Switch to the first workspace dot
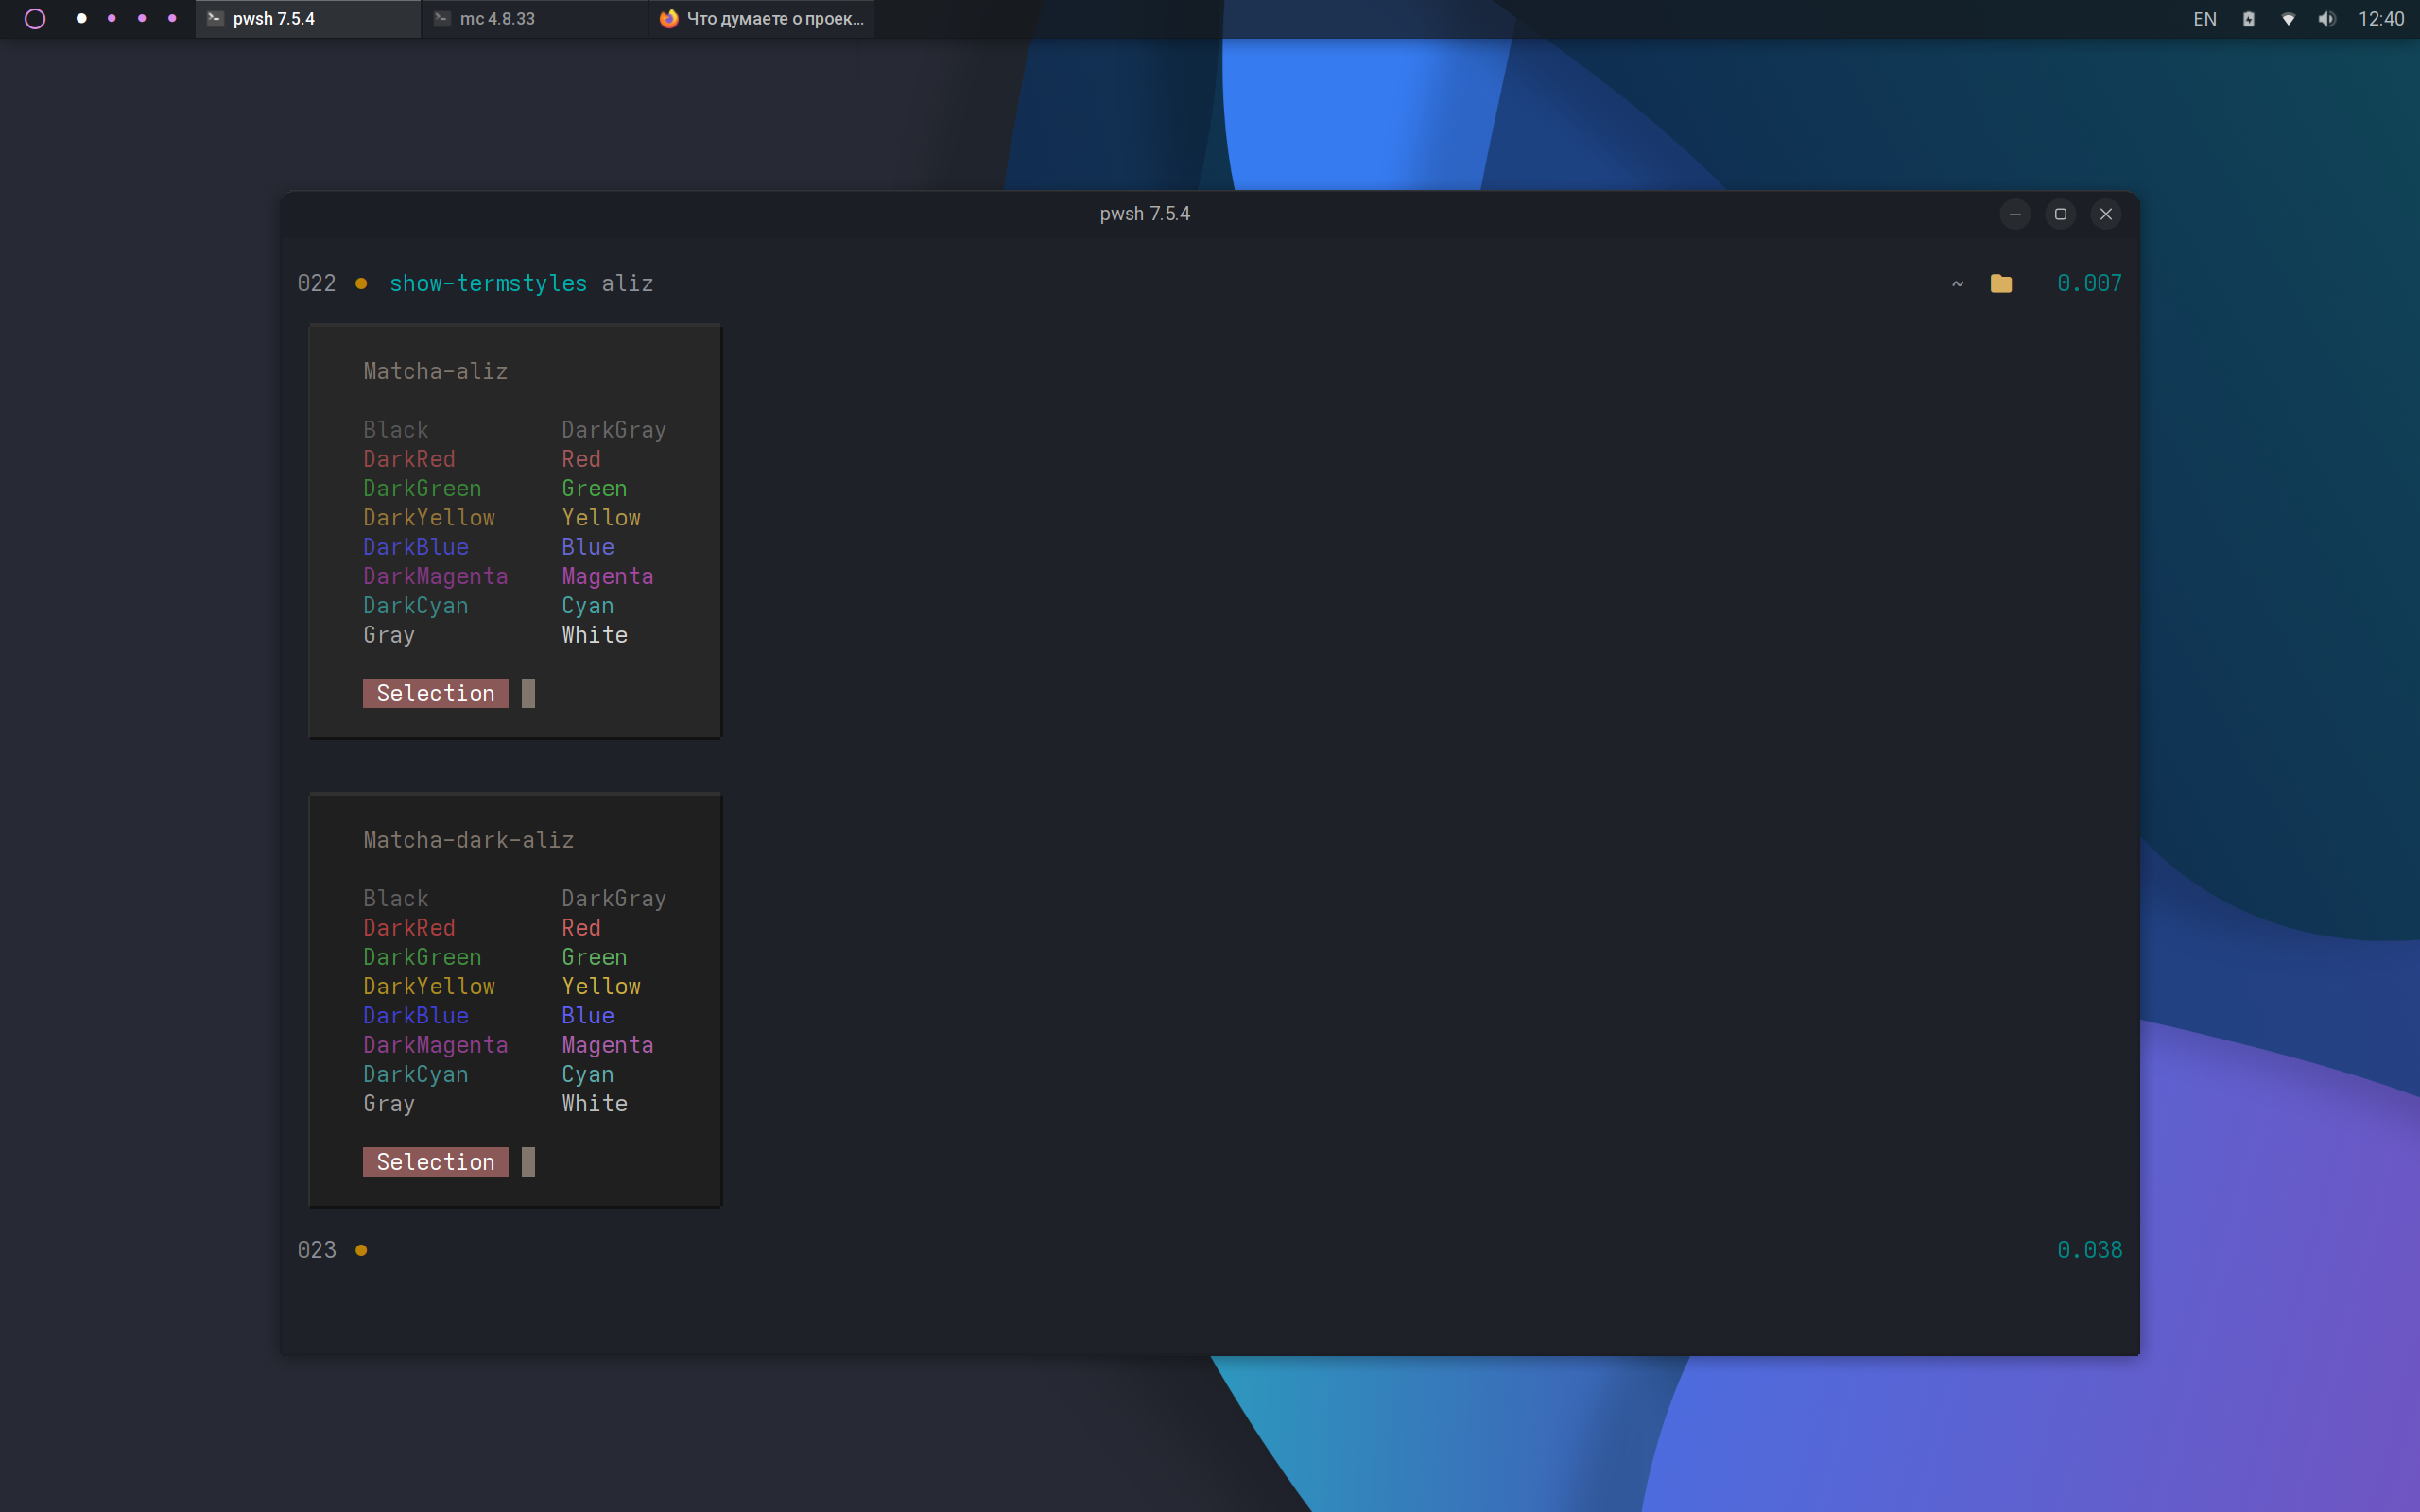 [81, 19]
